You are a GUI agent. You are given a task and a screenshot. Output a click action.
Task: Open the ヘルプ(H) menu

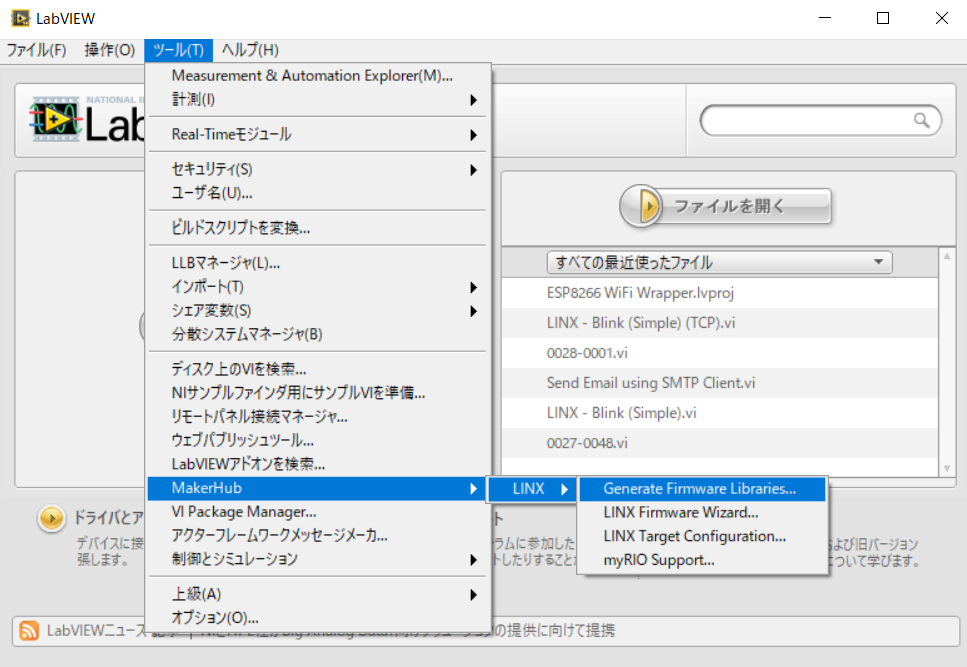[x=250, y=50]
